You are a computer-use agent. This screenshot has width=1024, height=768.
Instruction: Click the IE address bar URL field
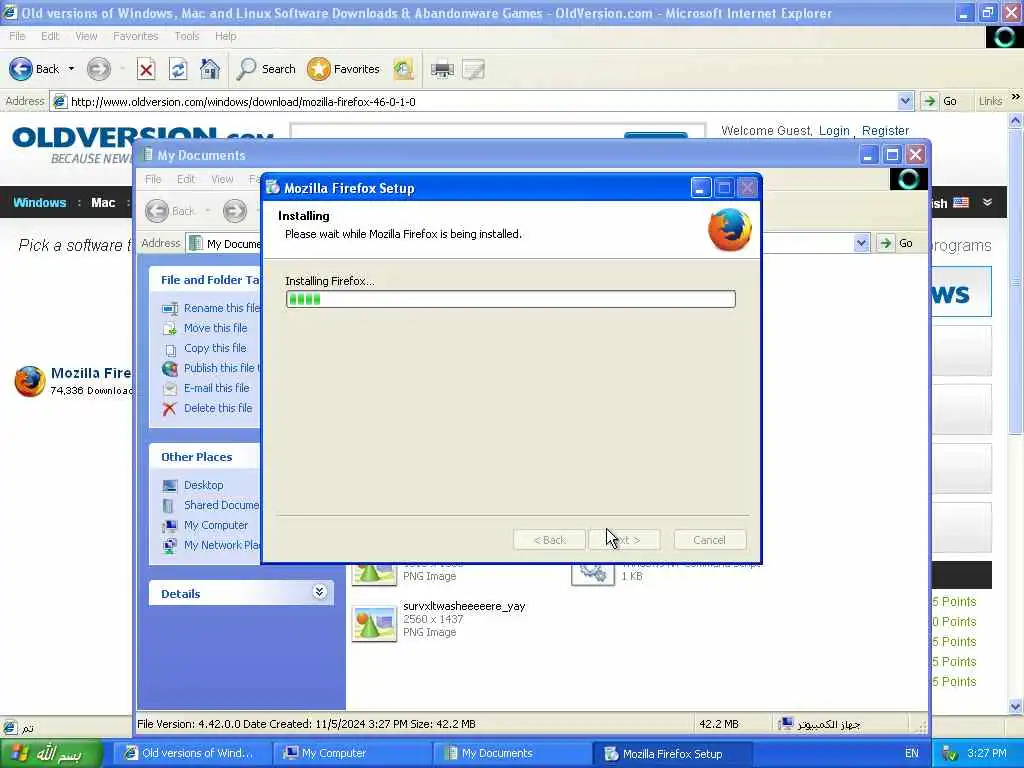[482, 101]
